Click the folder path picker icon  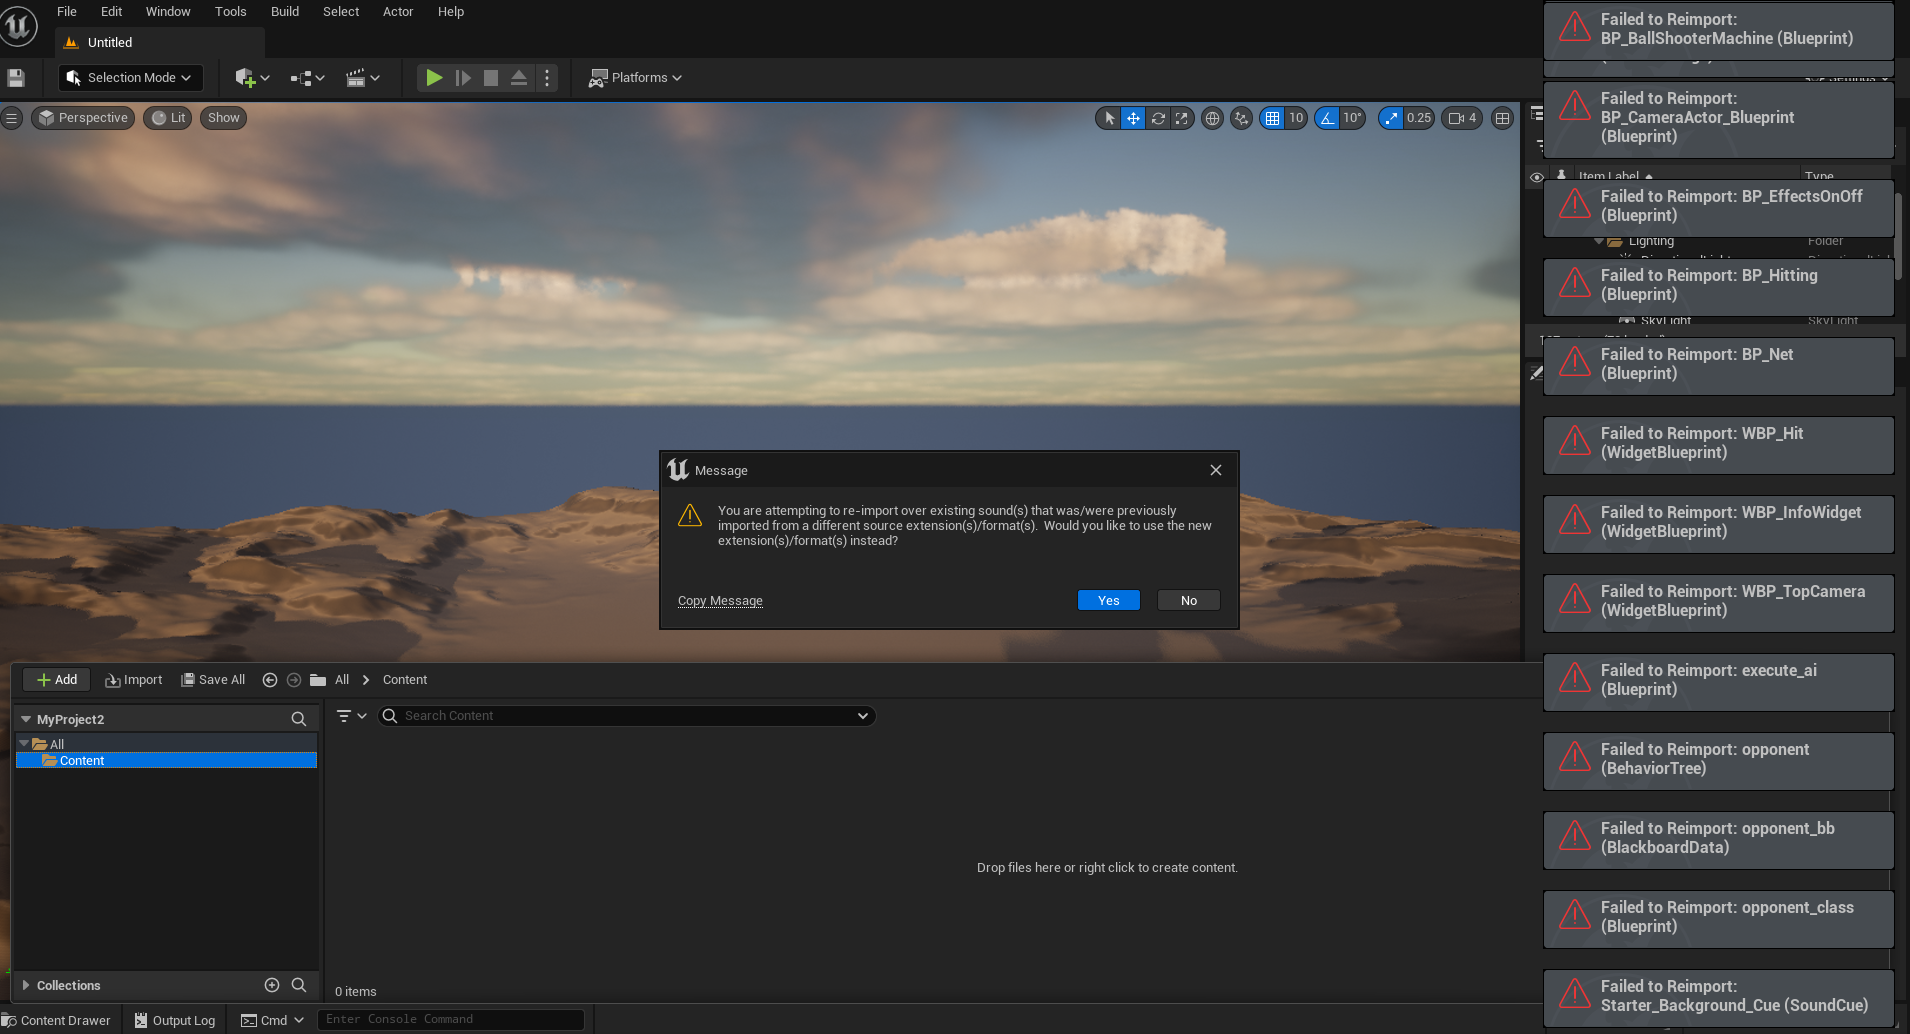tap(318, 680)
